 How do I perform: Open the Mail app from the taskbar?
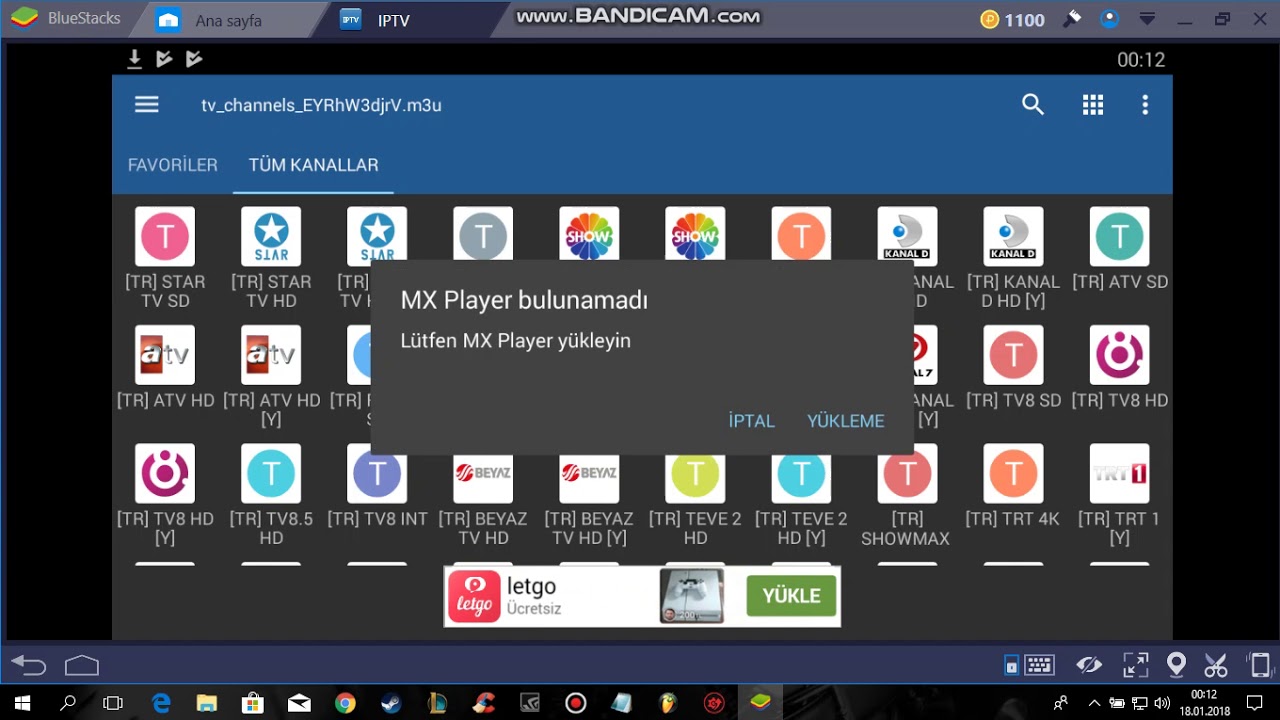[x=299, y=703]
